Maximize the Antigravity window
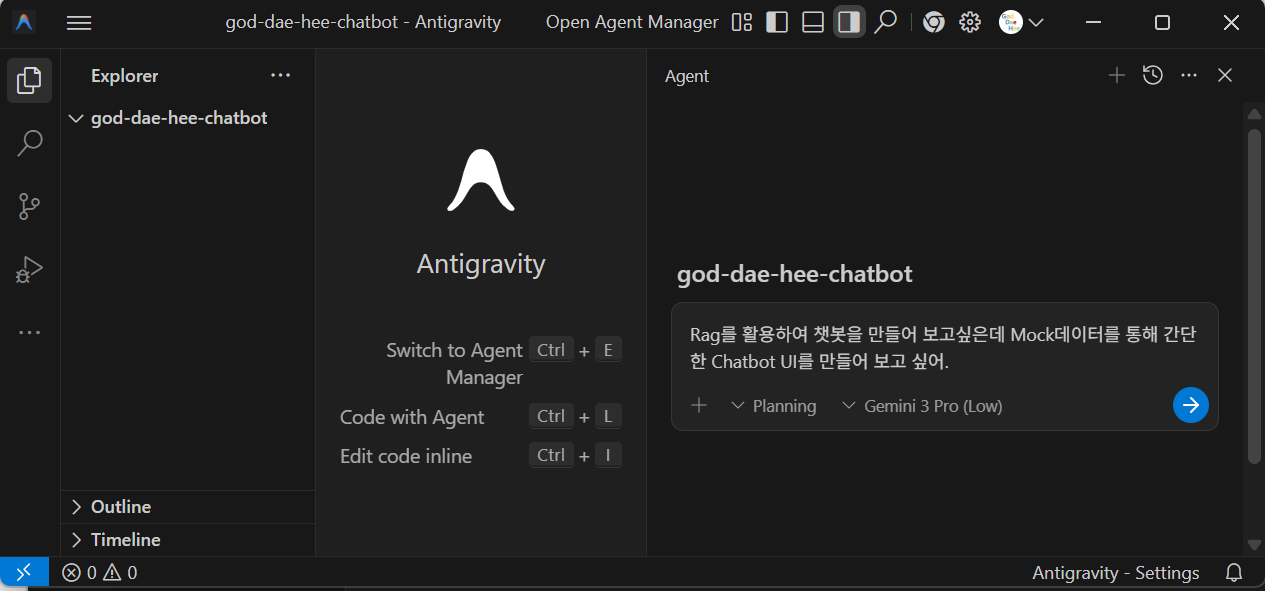 tap(1162, 22)
